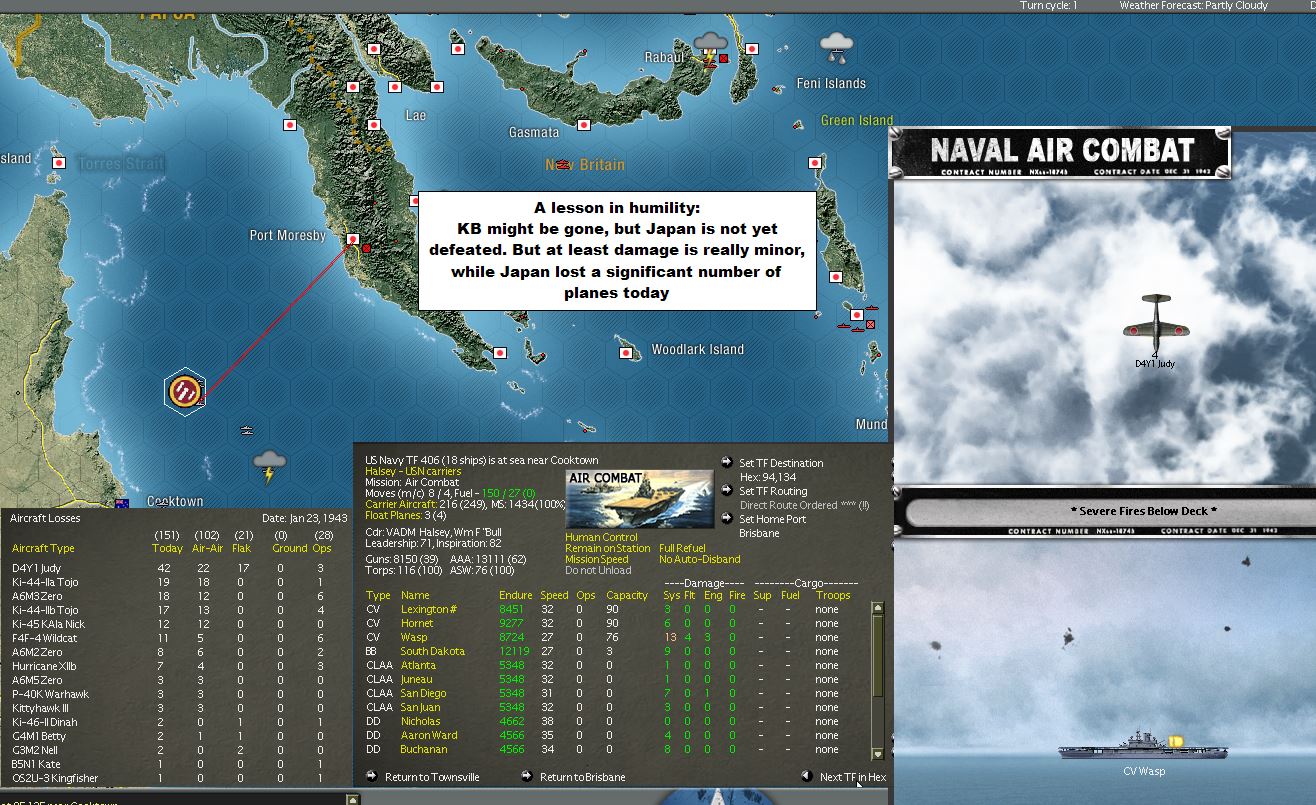Click the ship list scroll down arrow
Image resolution: width=1316 pixels, height=805 pixels.
pyautogui.click(x=878, y=754)
